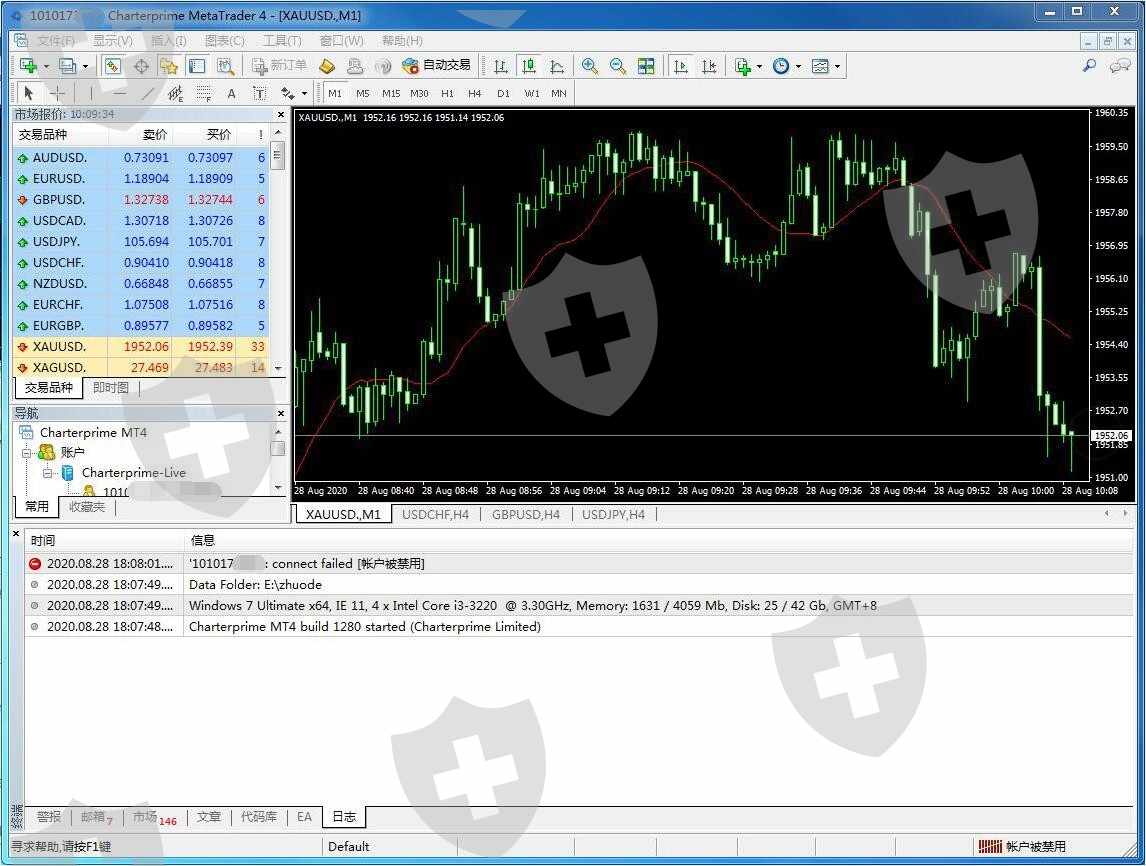Open the new chart icon
The image size is (1146, 866).
[x=29, y=66]
